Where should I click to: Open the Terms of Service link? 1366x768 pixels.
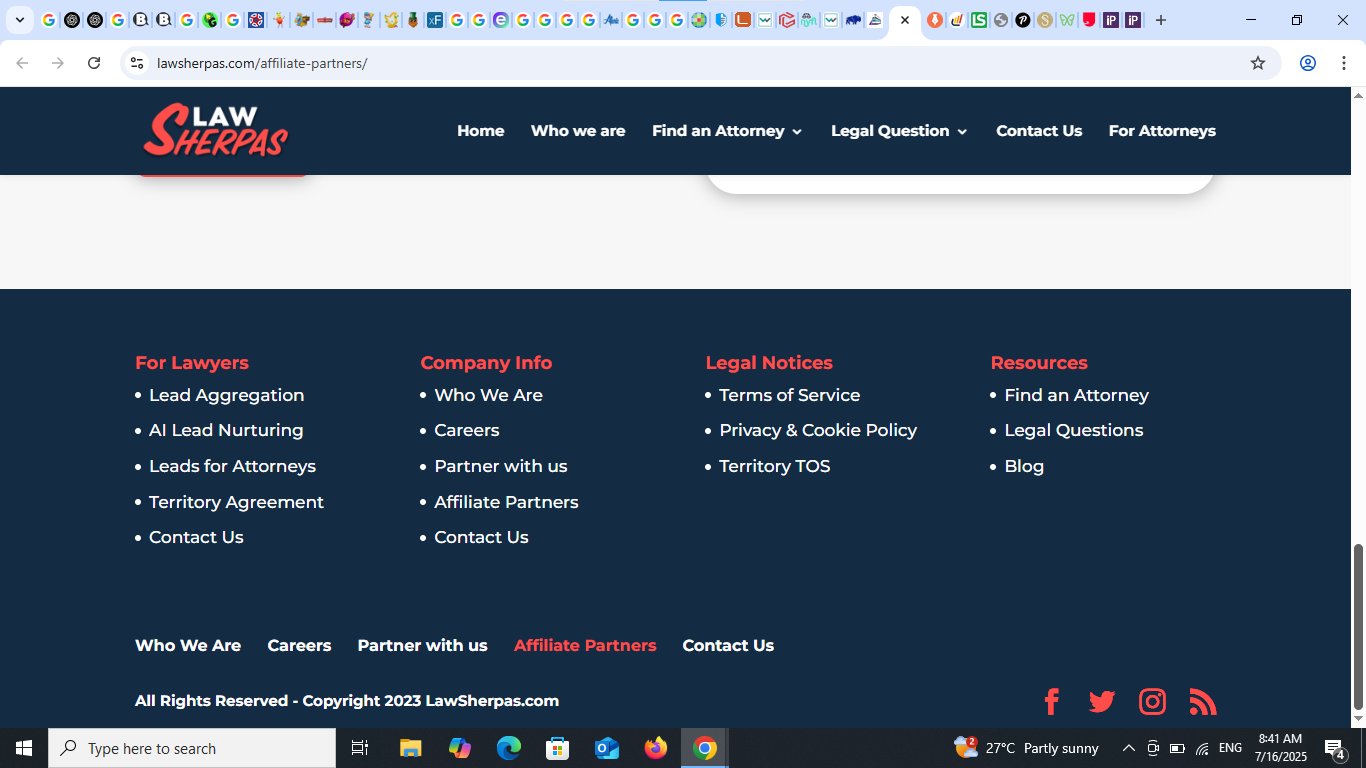(789, 395)
